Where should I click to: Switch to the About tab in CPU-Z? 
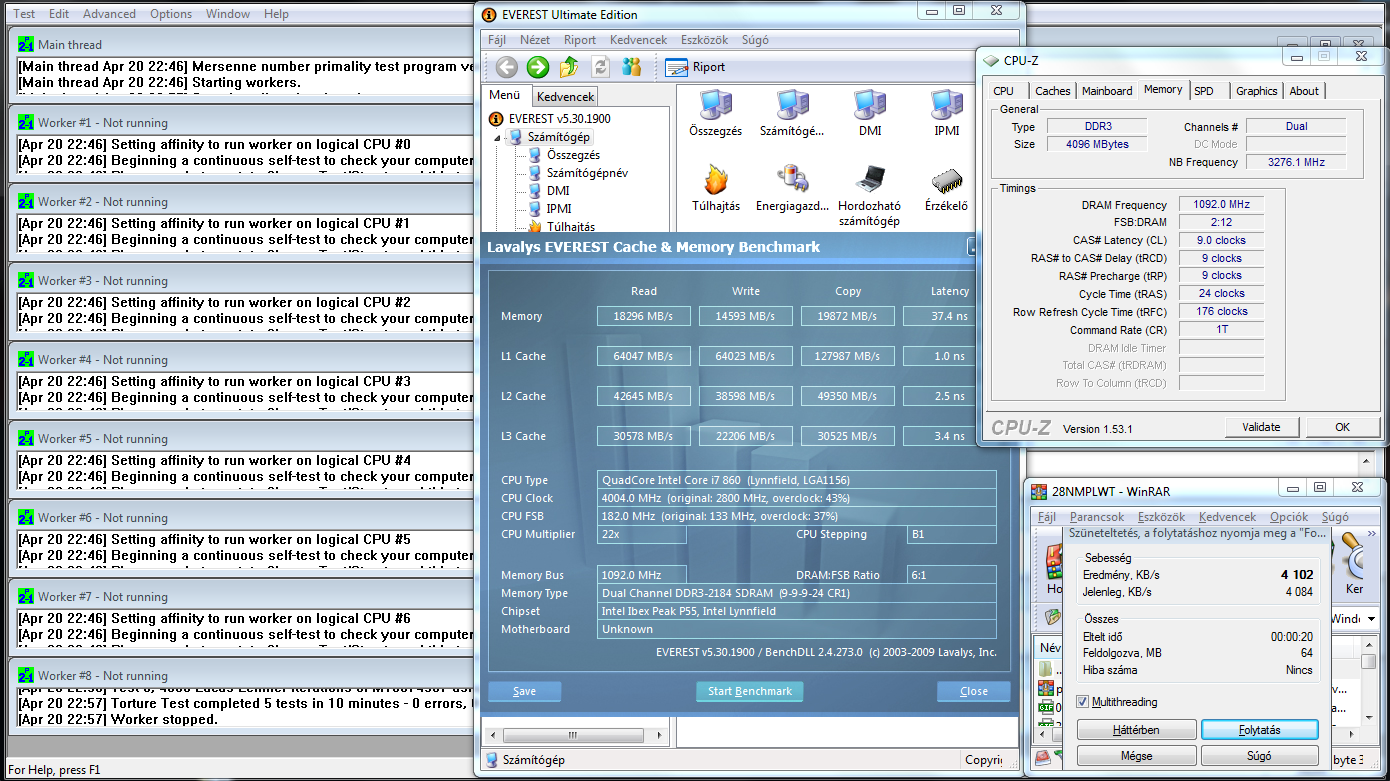click(x=1304, y=91)
